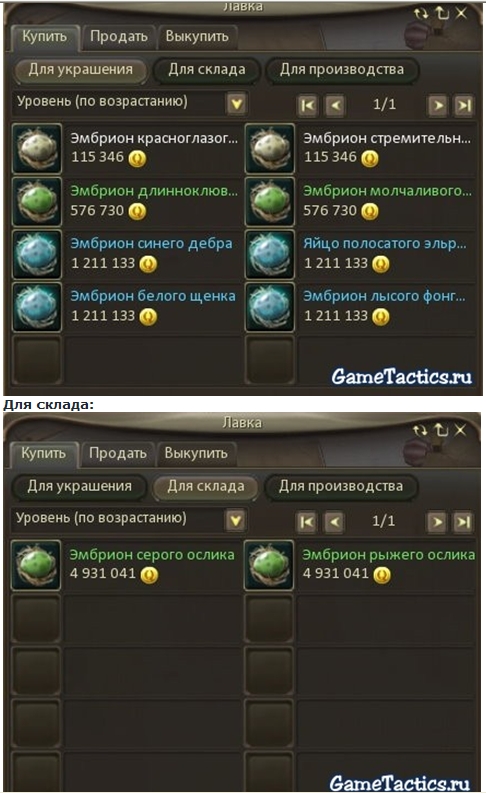Choose the Эмбрион рыжего ослика egg icon
The width and height of the screenshot is (486, 793).
click(x=269, y=565)
